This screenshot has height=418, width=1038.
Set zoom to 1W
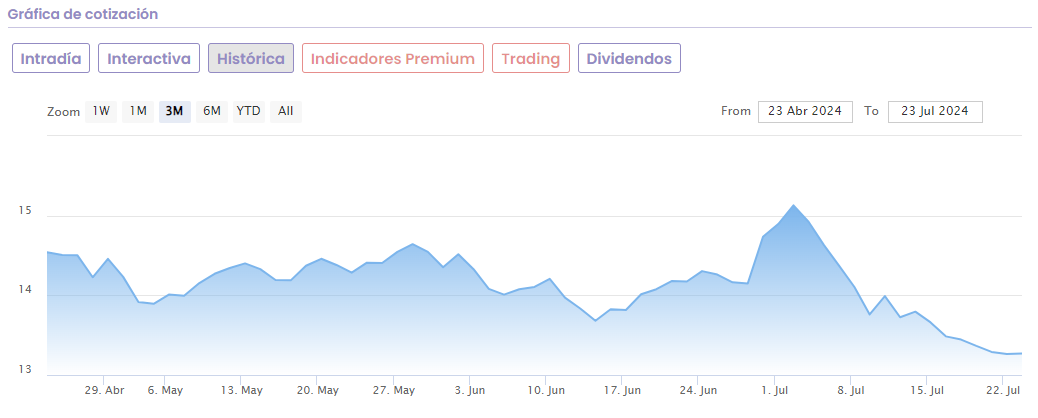[x=101, y=111]
